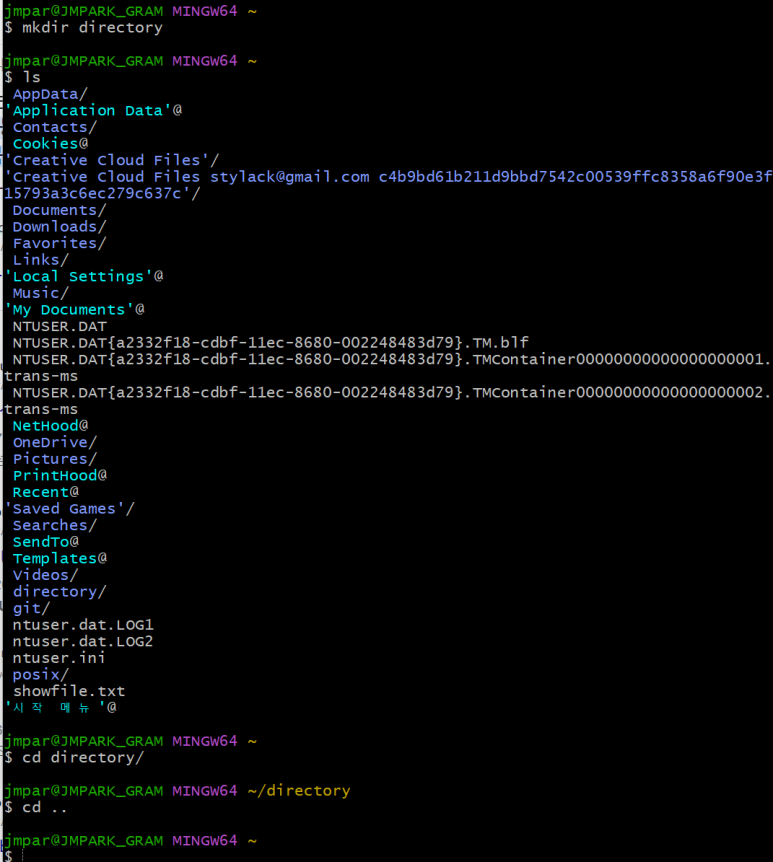Select the Music/ folder entry
This screenshot has height=862, width=773.
pos(41,292)
